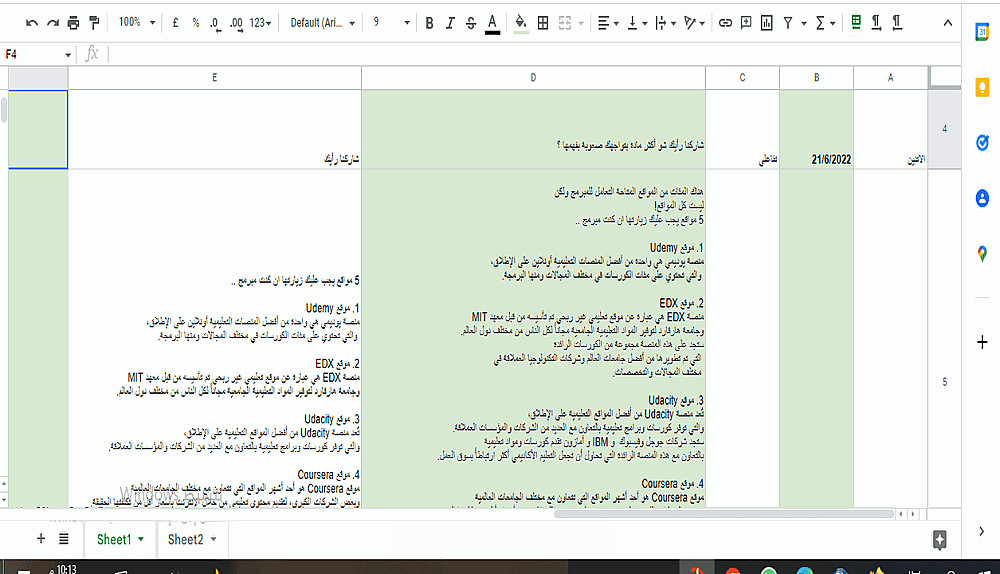Viewport: 1000px width, 574px height.
Task: Print the spreadsheet
Action: click(x=73, y=23)
